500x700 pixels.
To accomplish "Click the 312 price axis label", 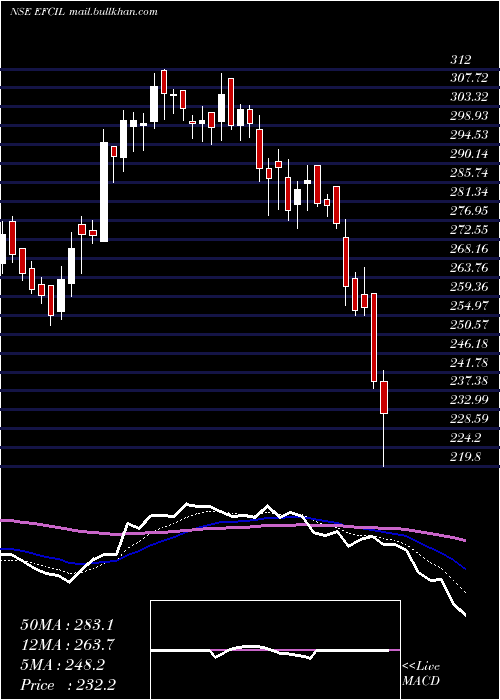I will pos(461,60).
